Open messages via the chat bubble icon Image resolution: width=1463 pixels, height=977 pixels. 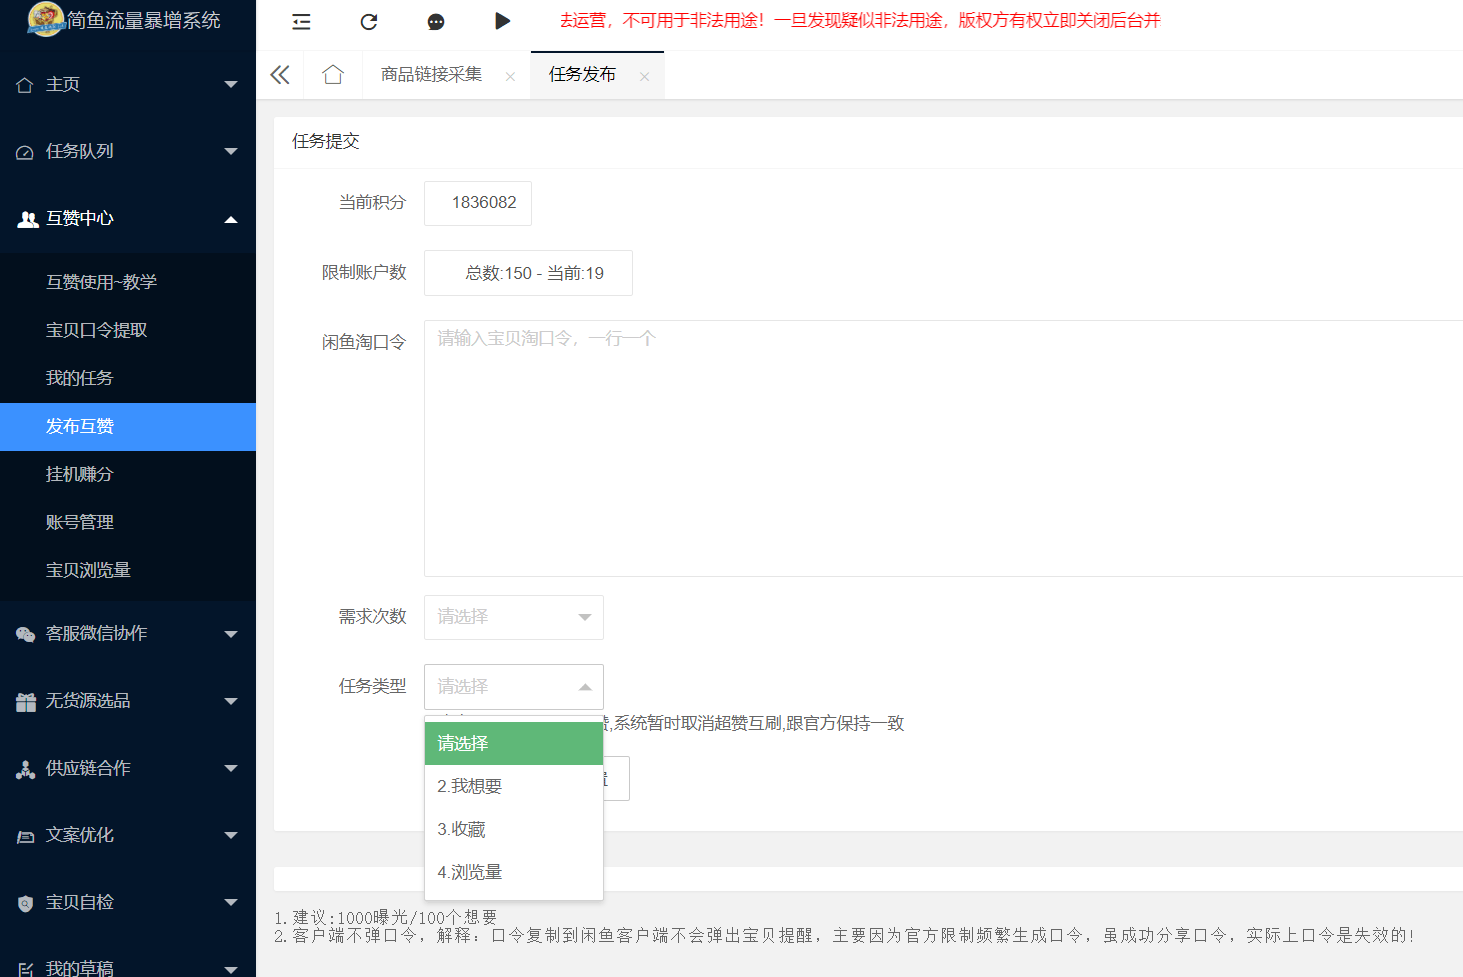[435, 22]
